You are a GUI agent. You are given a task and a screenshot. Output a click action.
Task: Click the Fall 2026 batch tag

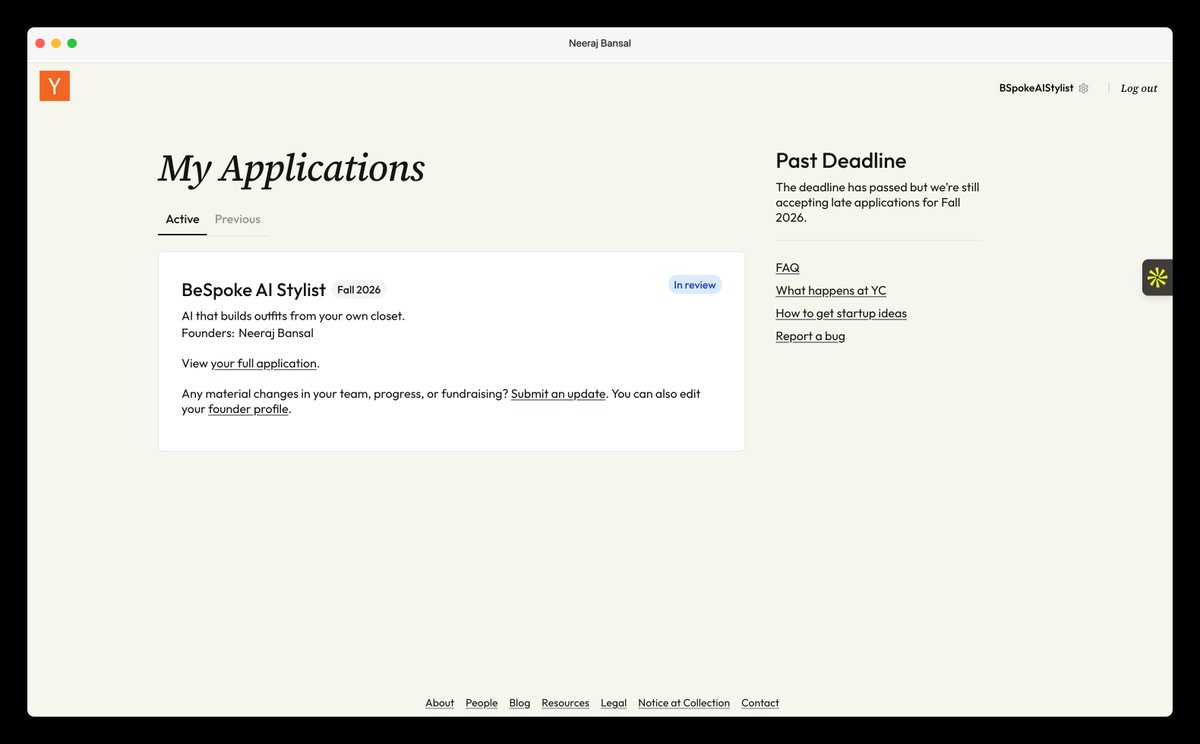pos(359,290)
